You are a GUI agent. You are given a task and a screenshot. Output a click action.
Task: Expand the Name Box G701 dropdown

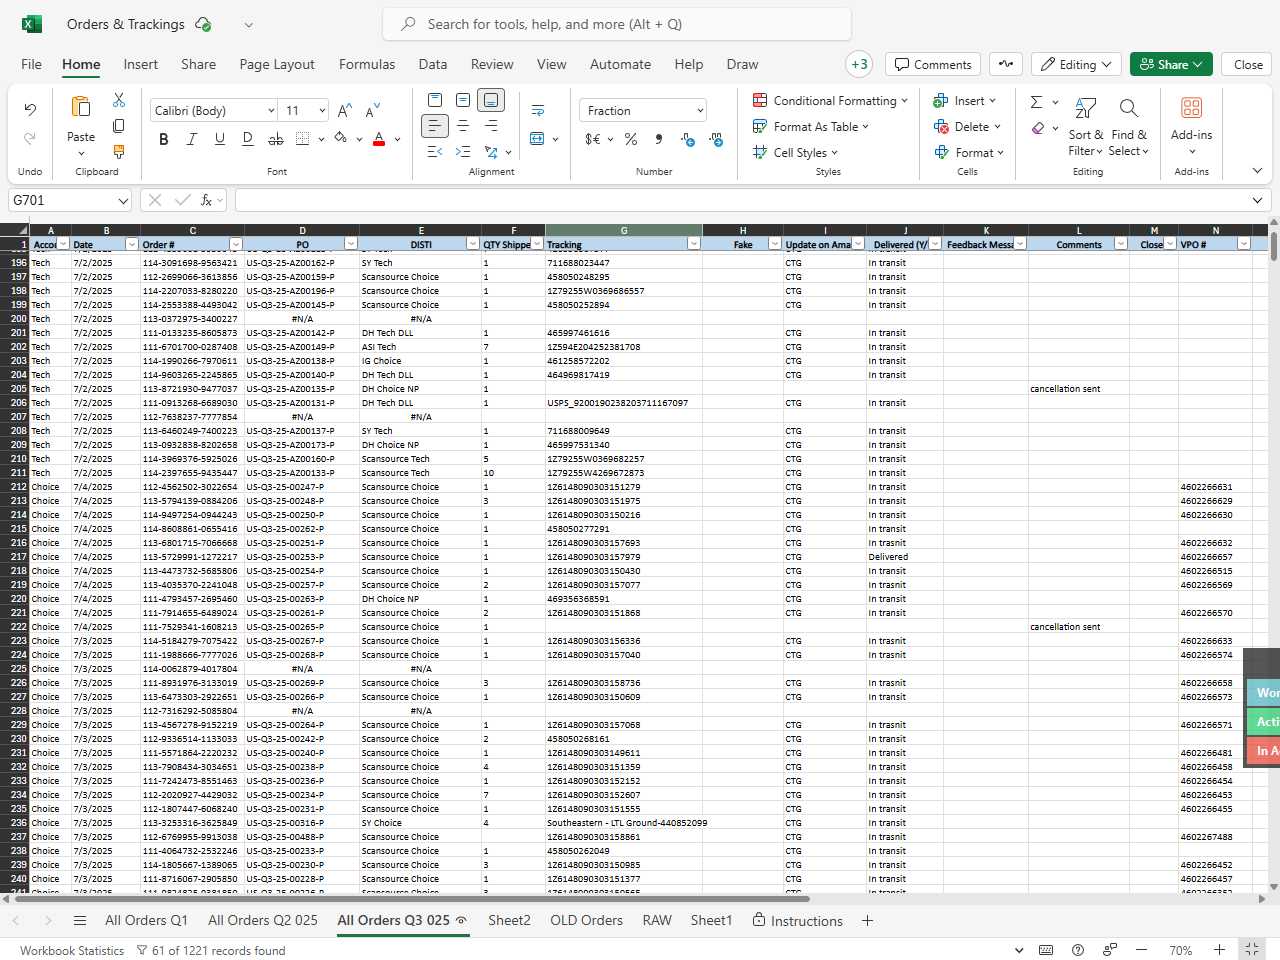[123, 201]
